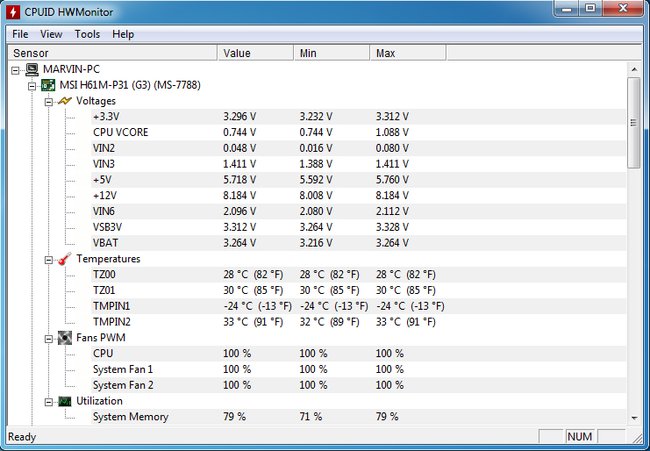The height and width of the screenshot is (451, 650).
Task: Open the File menu
Action: click(x=20, y=34)
